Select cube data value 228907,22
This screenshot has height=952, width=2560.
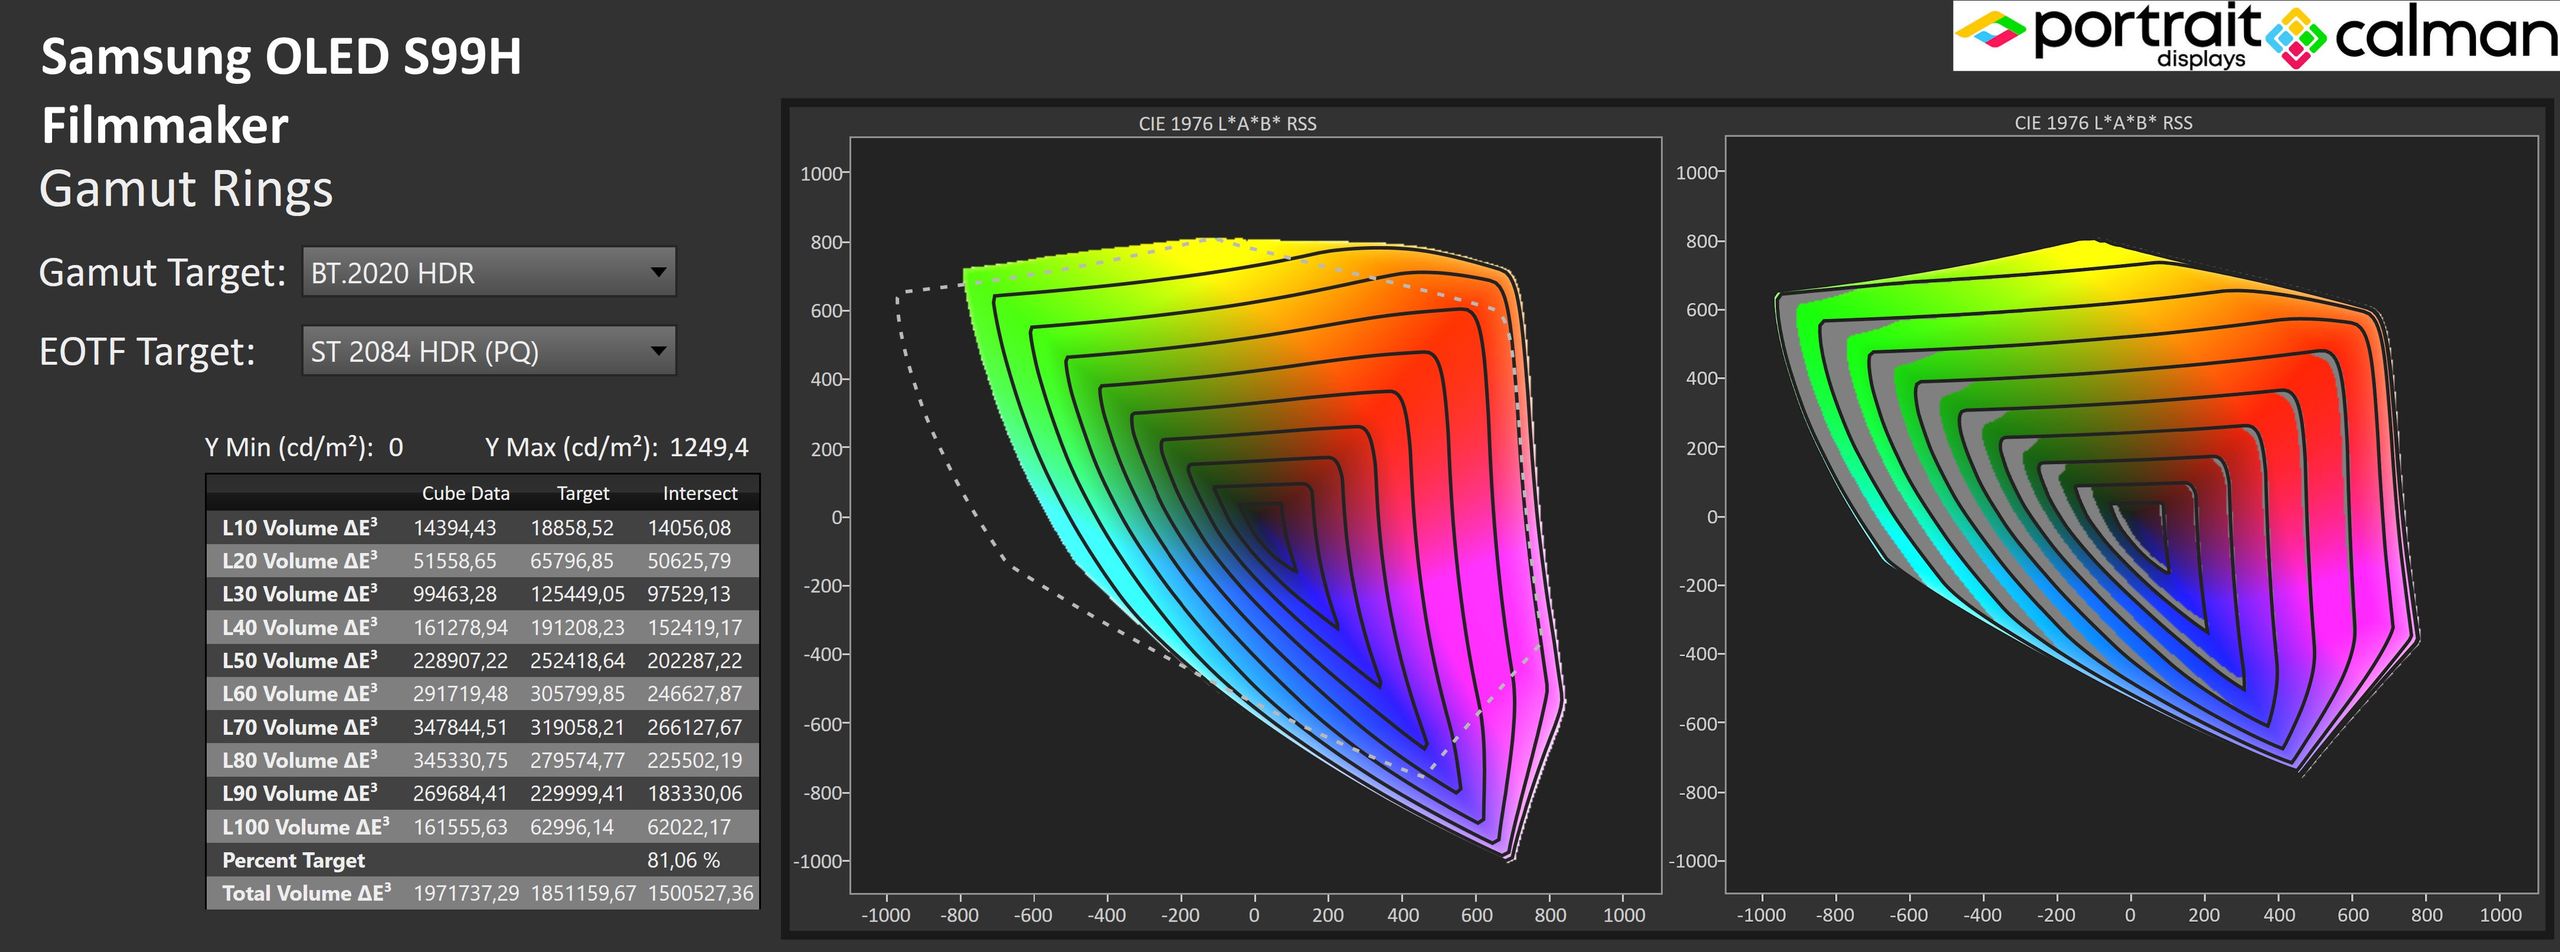point(461,661)
